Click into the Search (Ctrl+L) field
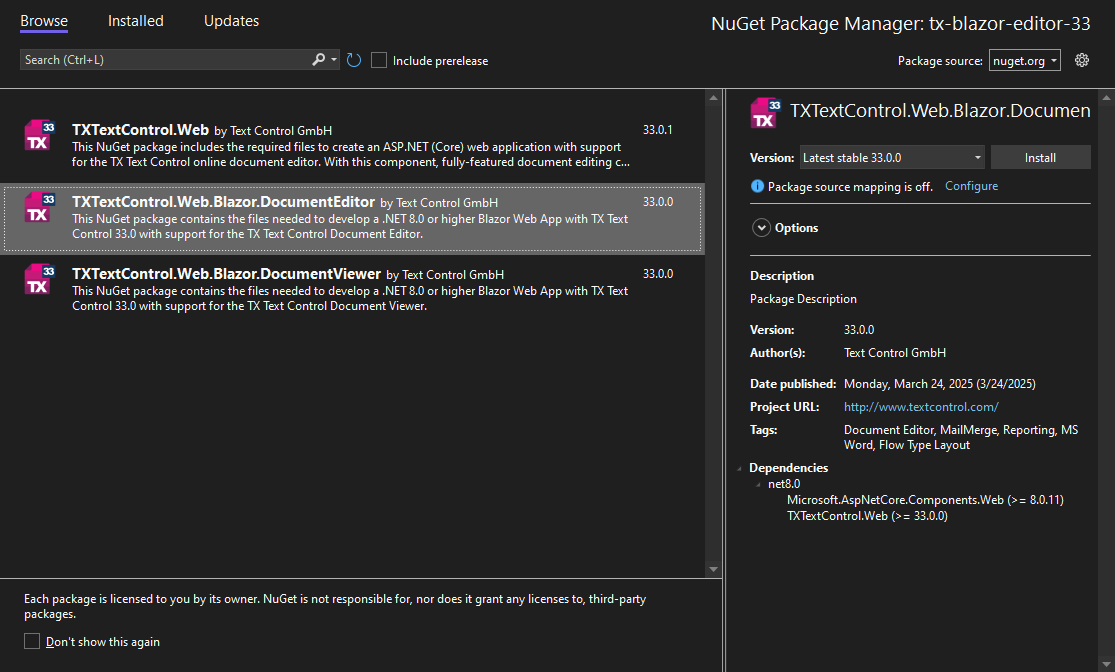Image resolution: width=1115 pixels, height=672 pixels. (x=165, y=60)
